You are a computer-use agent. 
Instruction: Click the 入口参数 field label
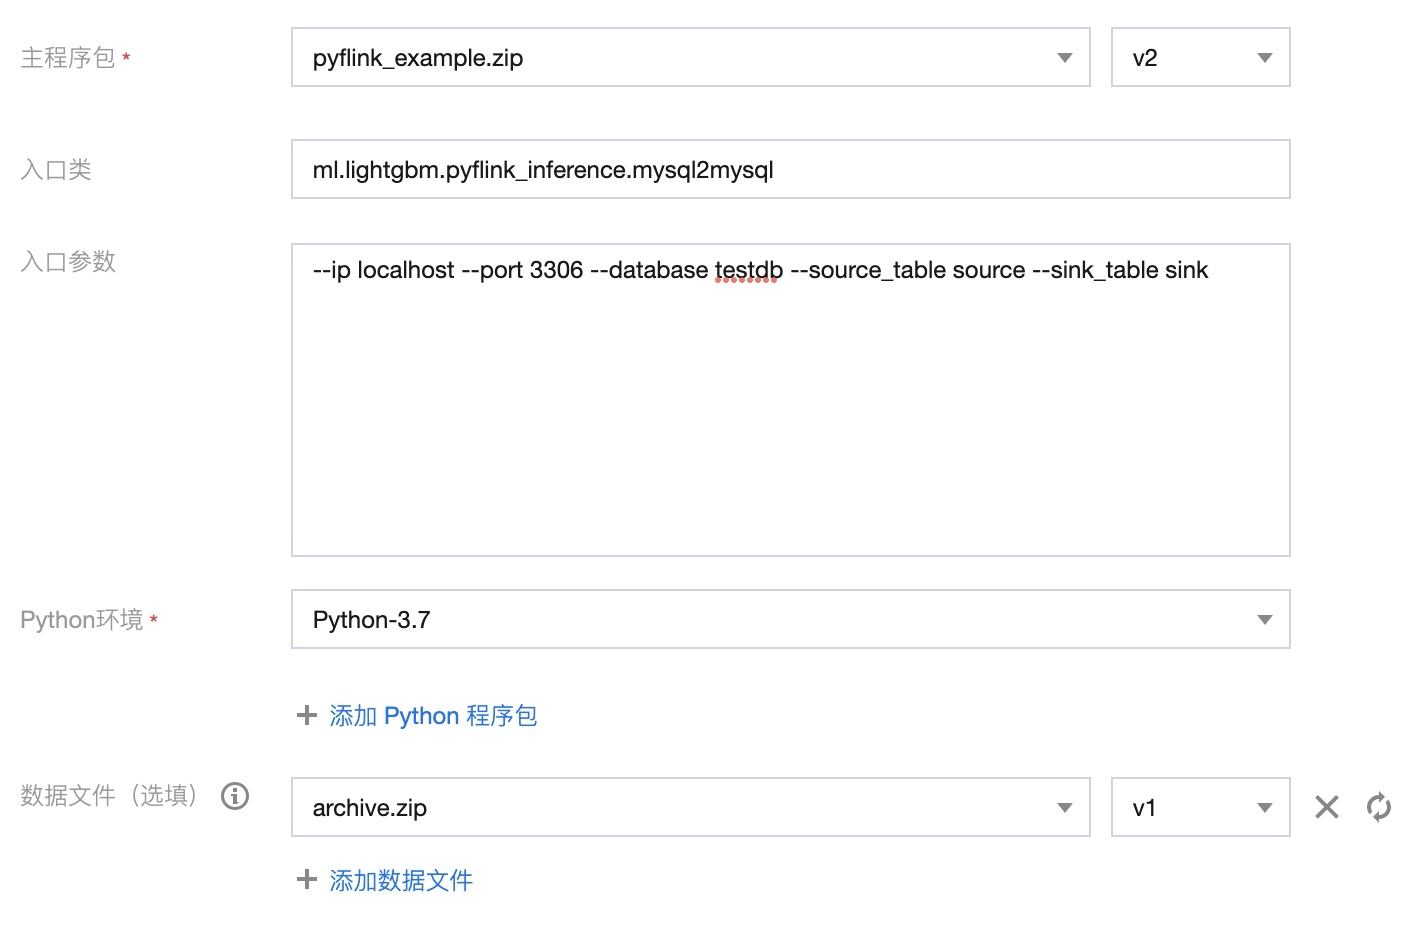(68, 262)
